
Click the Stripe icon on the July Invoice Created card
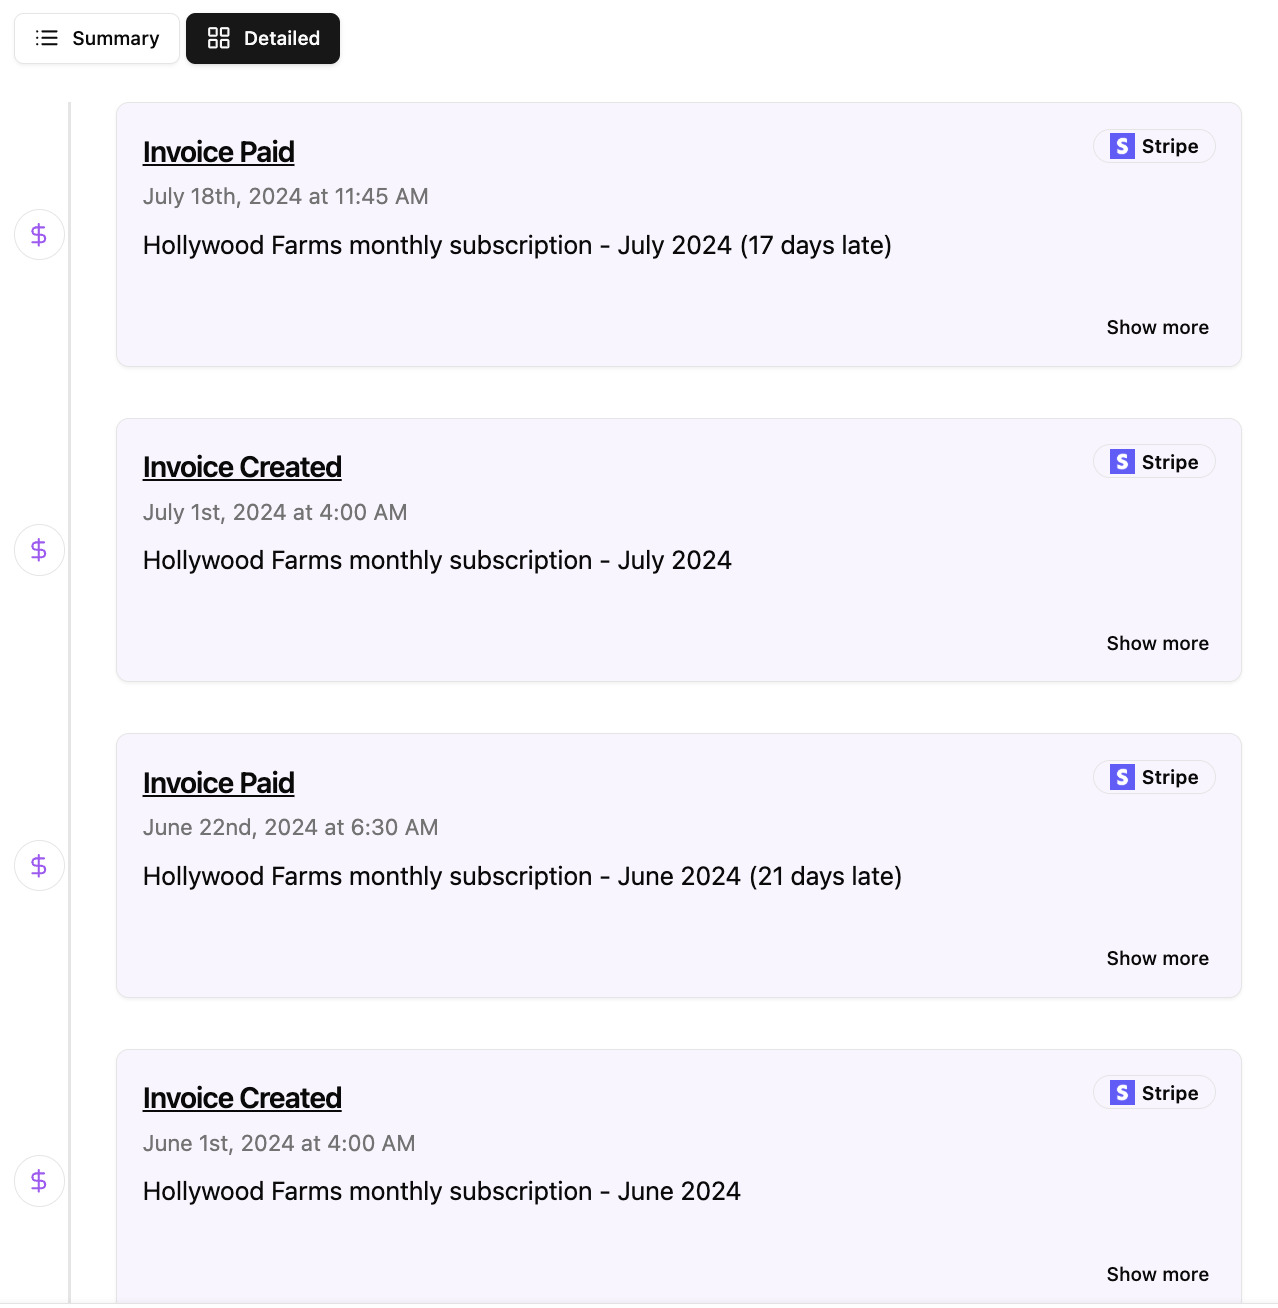click(1121, 461)
